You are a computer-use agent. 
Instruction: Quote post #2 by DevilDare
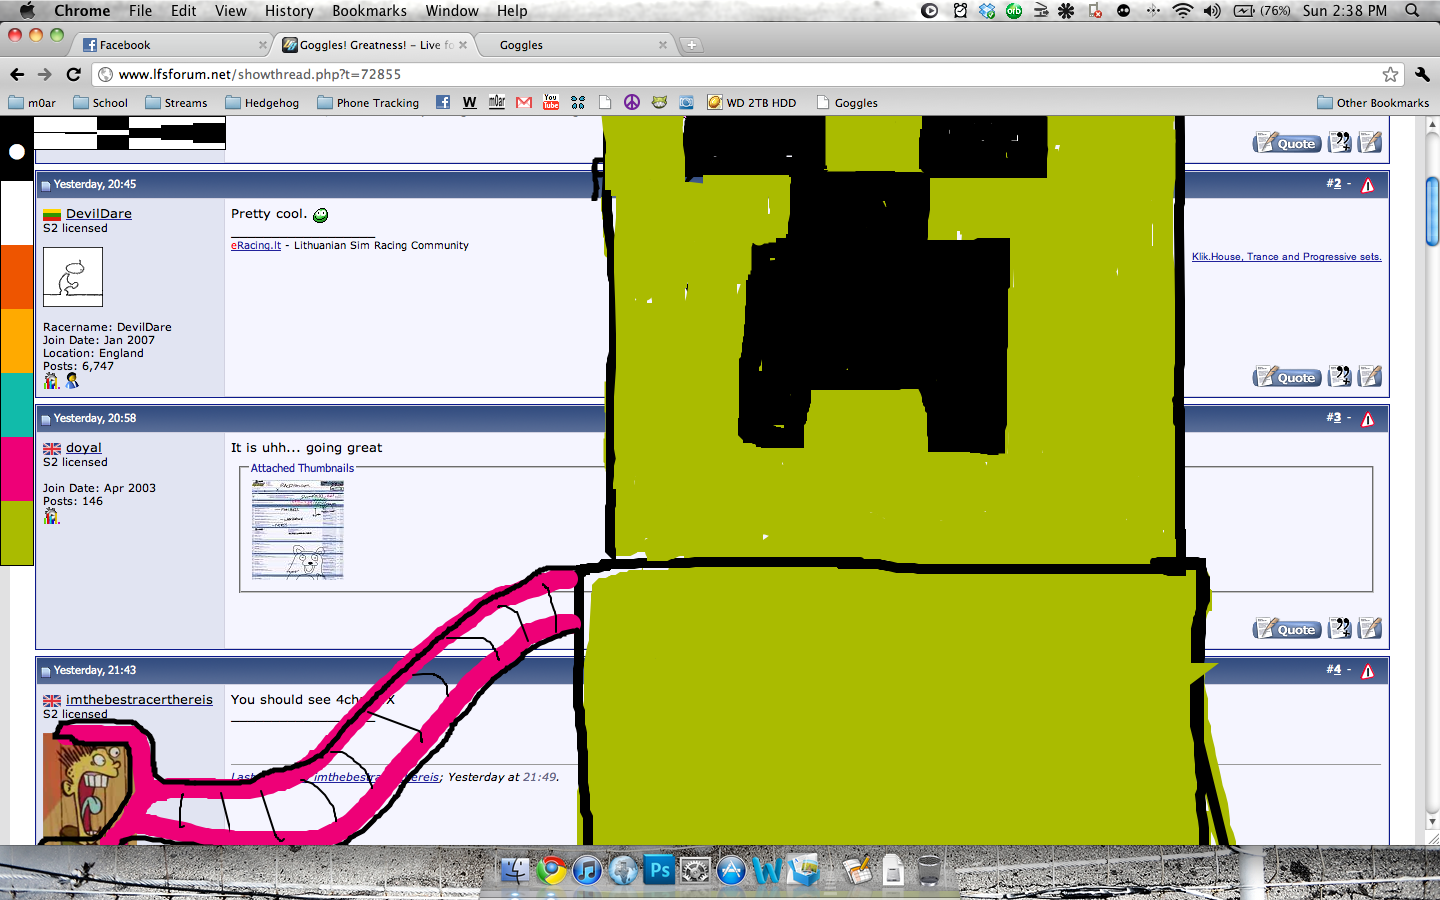pyautogui.click(x=1287, y=376)
